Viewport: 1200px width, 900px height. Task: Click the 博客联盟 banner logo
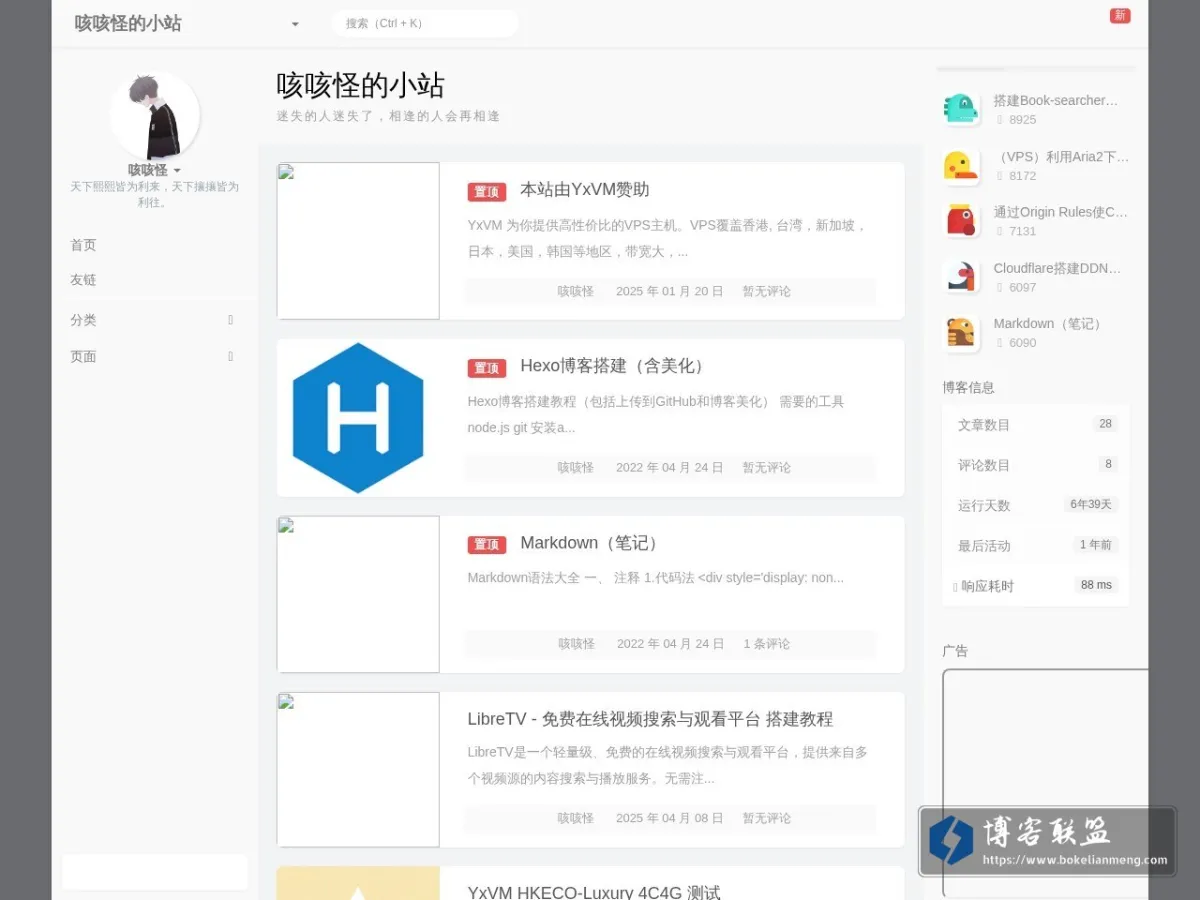[x=1047, y=842]
